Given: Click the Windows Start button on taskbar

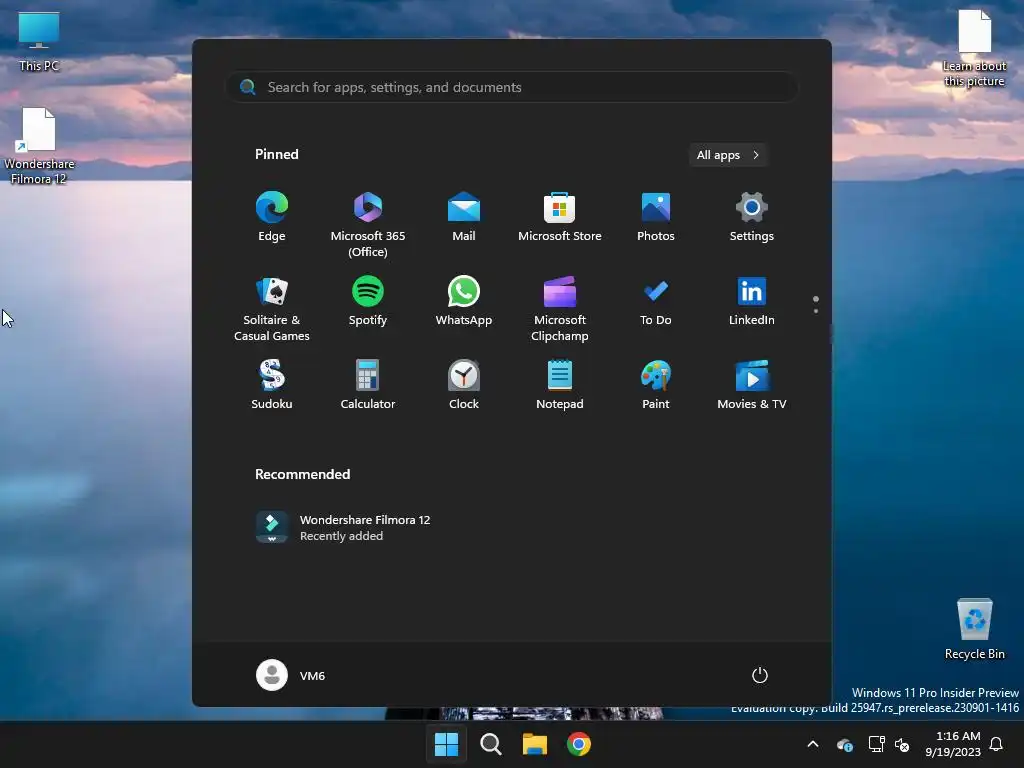Looking at the screenshot, I should 447,744.
